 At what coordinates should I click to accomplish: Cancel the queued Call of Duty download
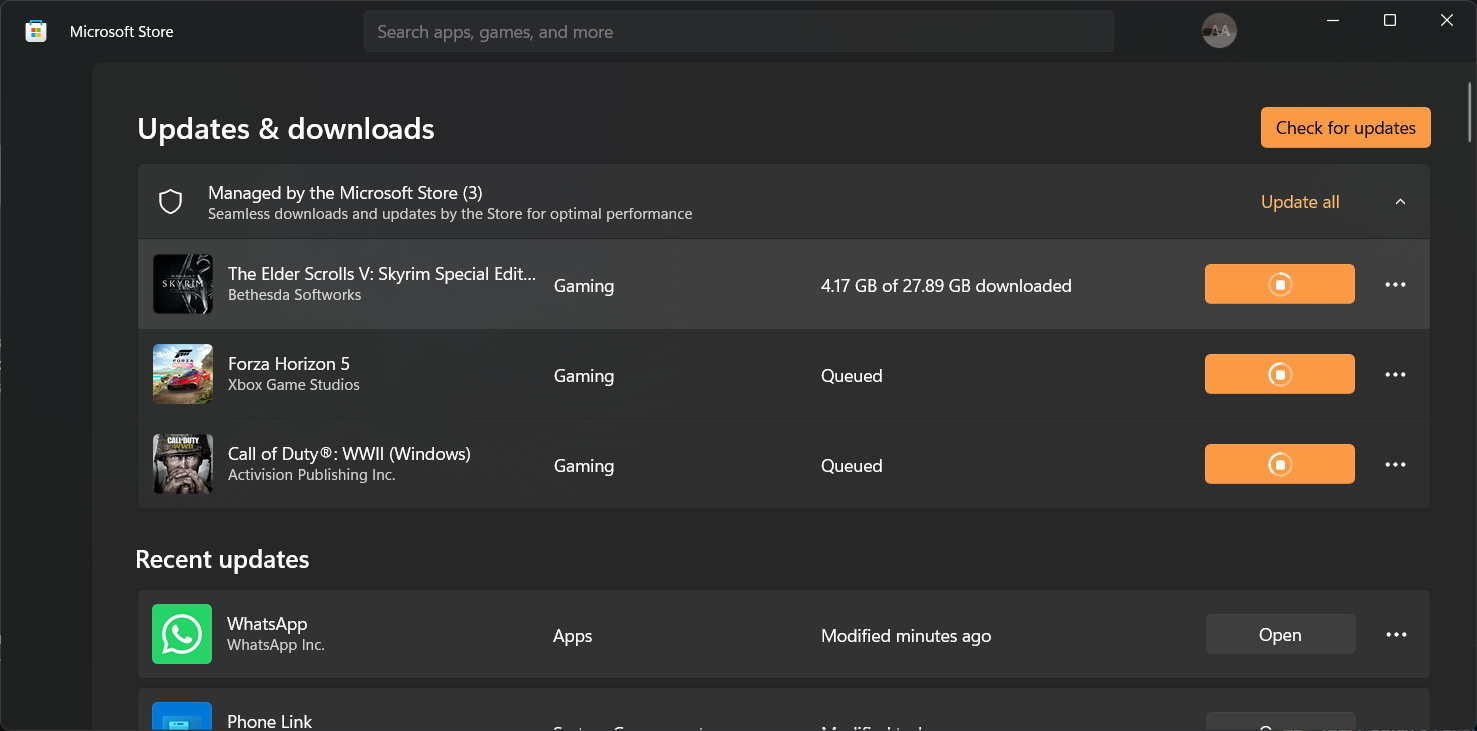(x=1280, y=464)
